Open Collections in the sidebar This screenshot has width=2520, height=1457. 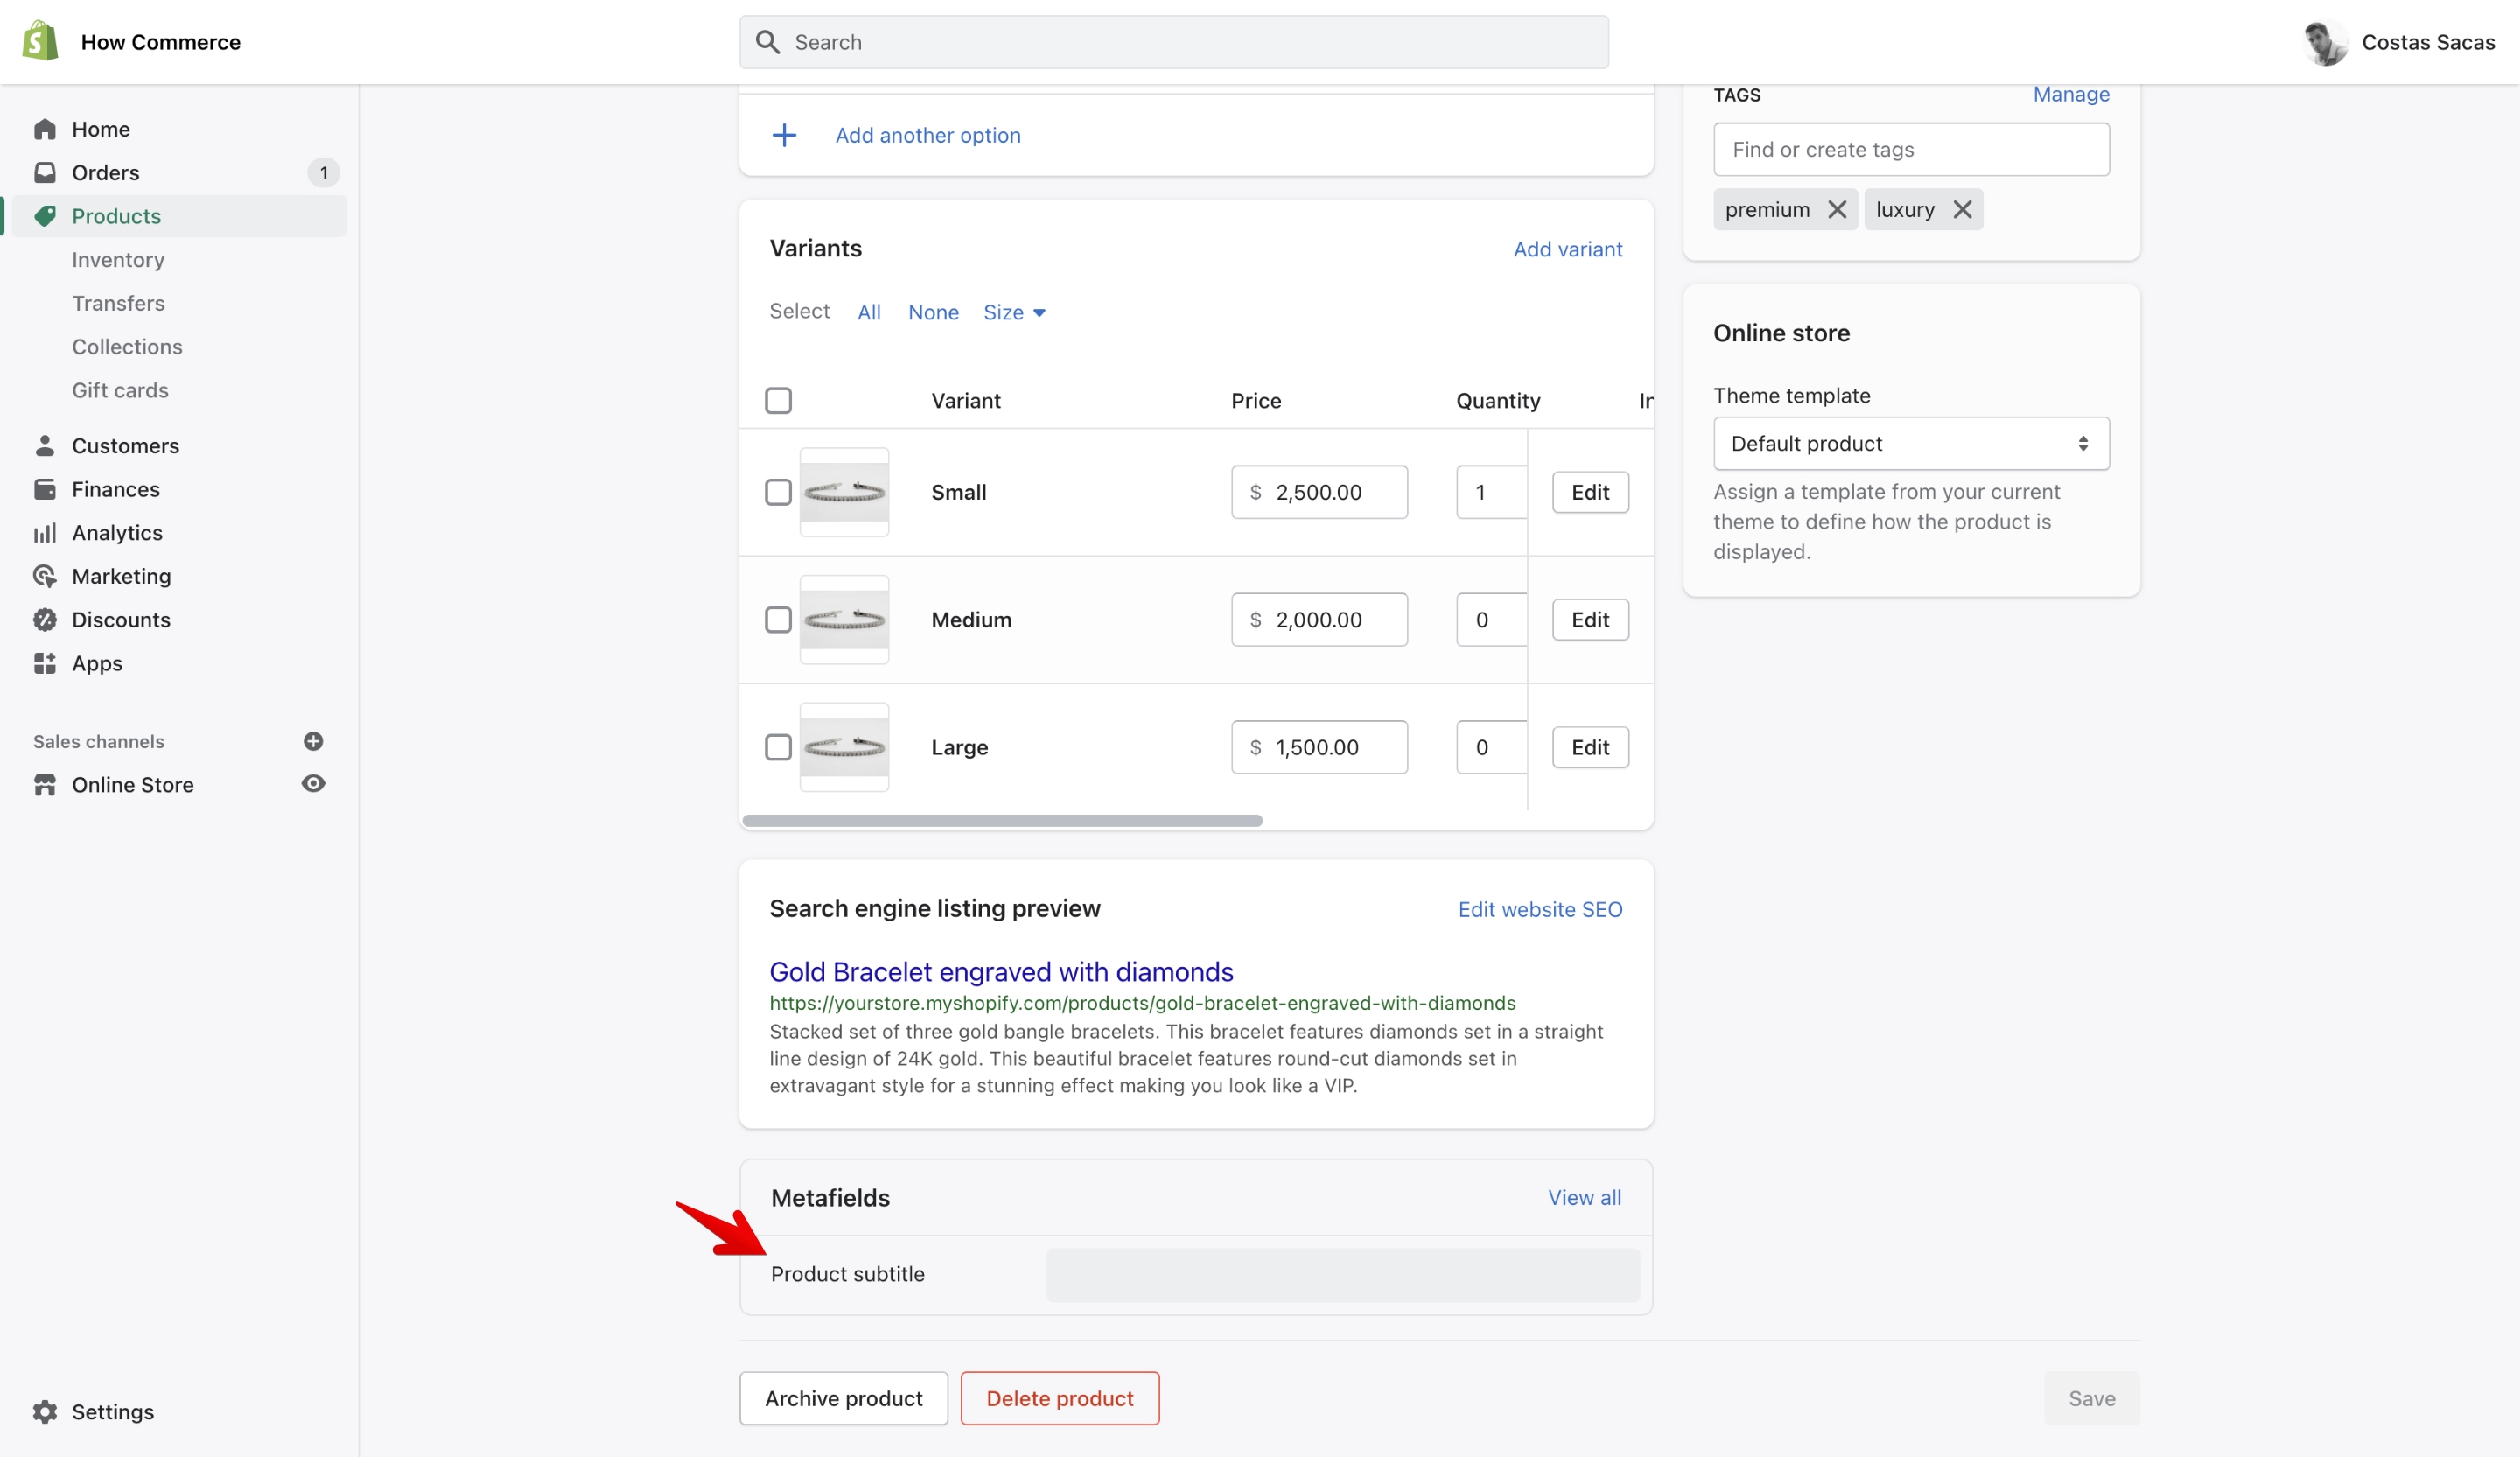click(x=127, y=347)
